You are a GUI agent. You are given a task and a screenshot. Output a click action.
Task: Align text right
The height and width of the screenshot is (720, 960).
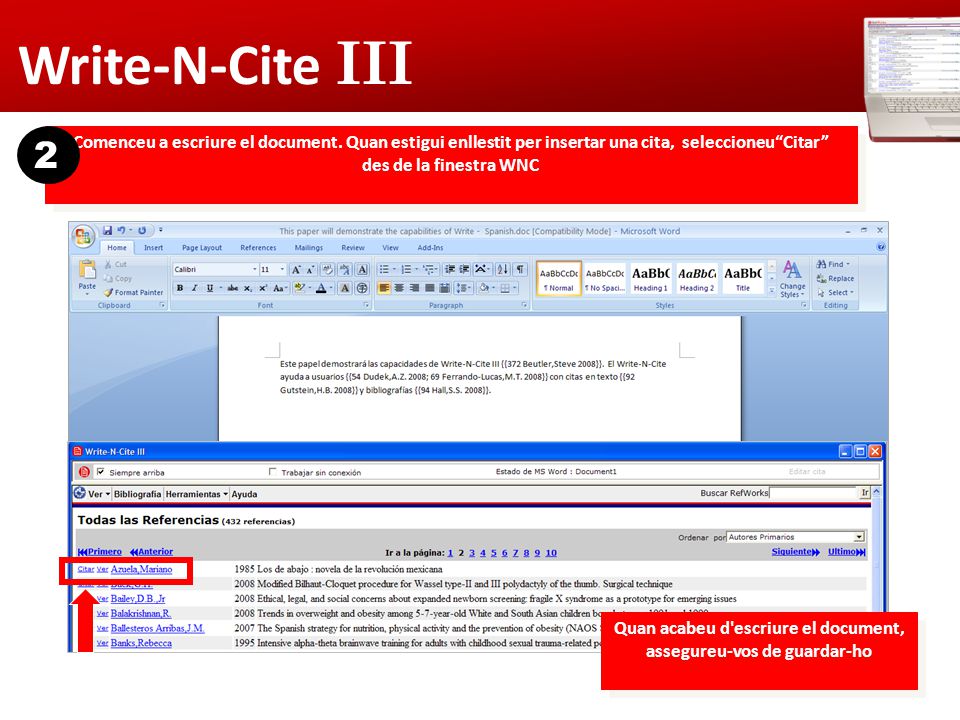(x=414, y=288)
